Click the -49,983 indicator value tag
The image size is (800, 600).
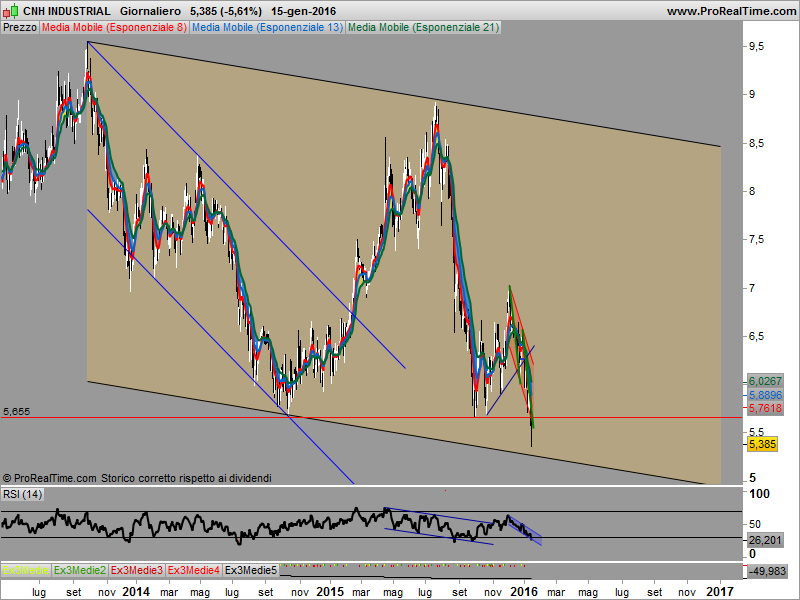(767, 571)
